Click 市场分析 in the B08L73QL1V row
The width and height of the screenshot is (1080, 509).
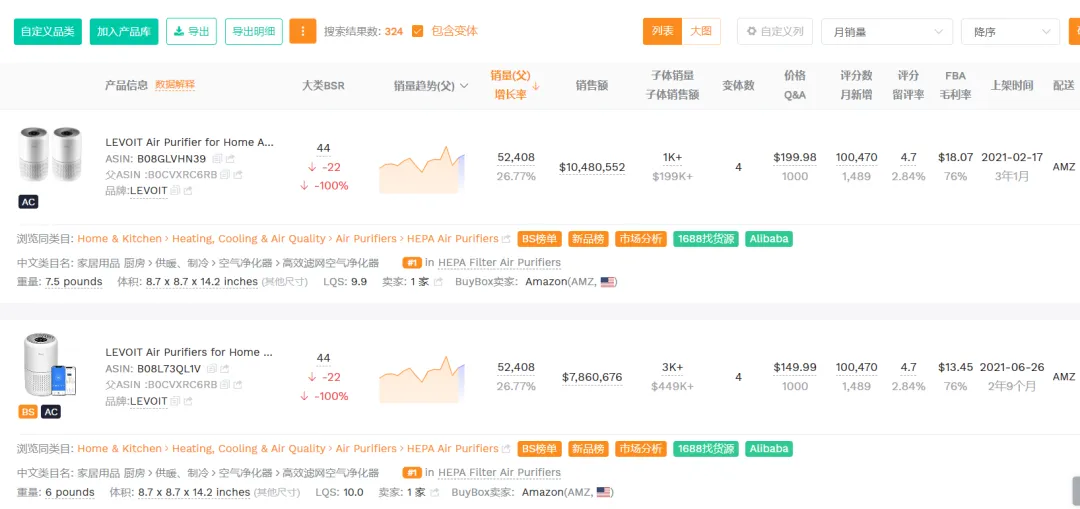(x=641, y=449)
